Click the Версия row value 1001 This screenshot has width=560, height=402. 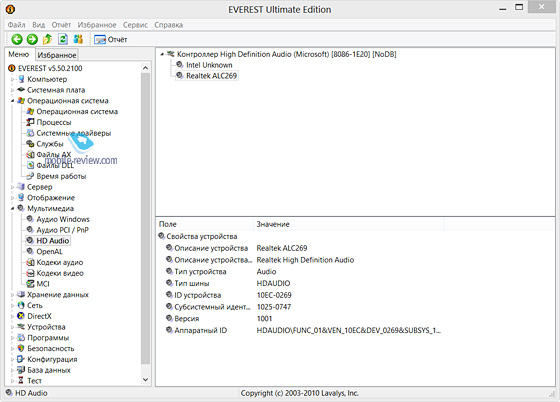coord(264,319)
